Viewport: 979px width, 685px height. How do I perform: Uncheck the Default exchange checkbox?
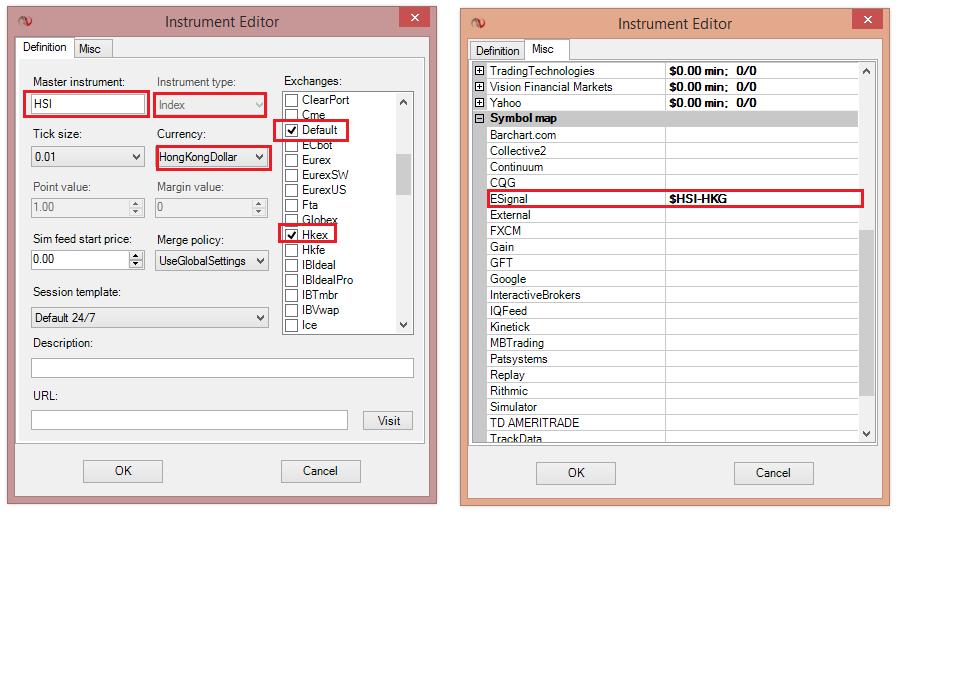[292, 130]
